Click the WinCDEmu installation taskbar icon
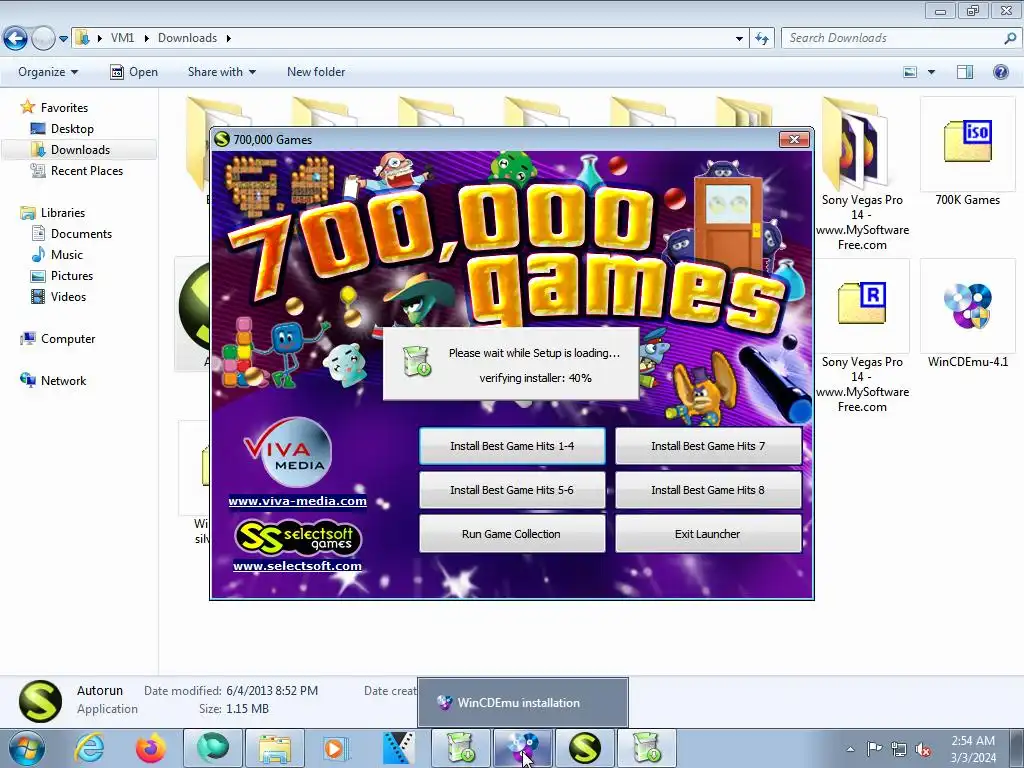This screenshot has width=1024, height=768. pos(522,748)
